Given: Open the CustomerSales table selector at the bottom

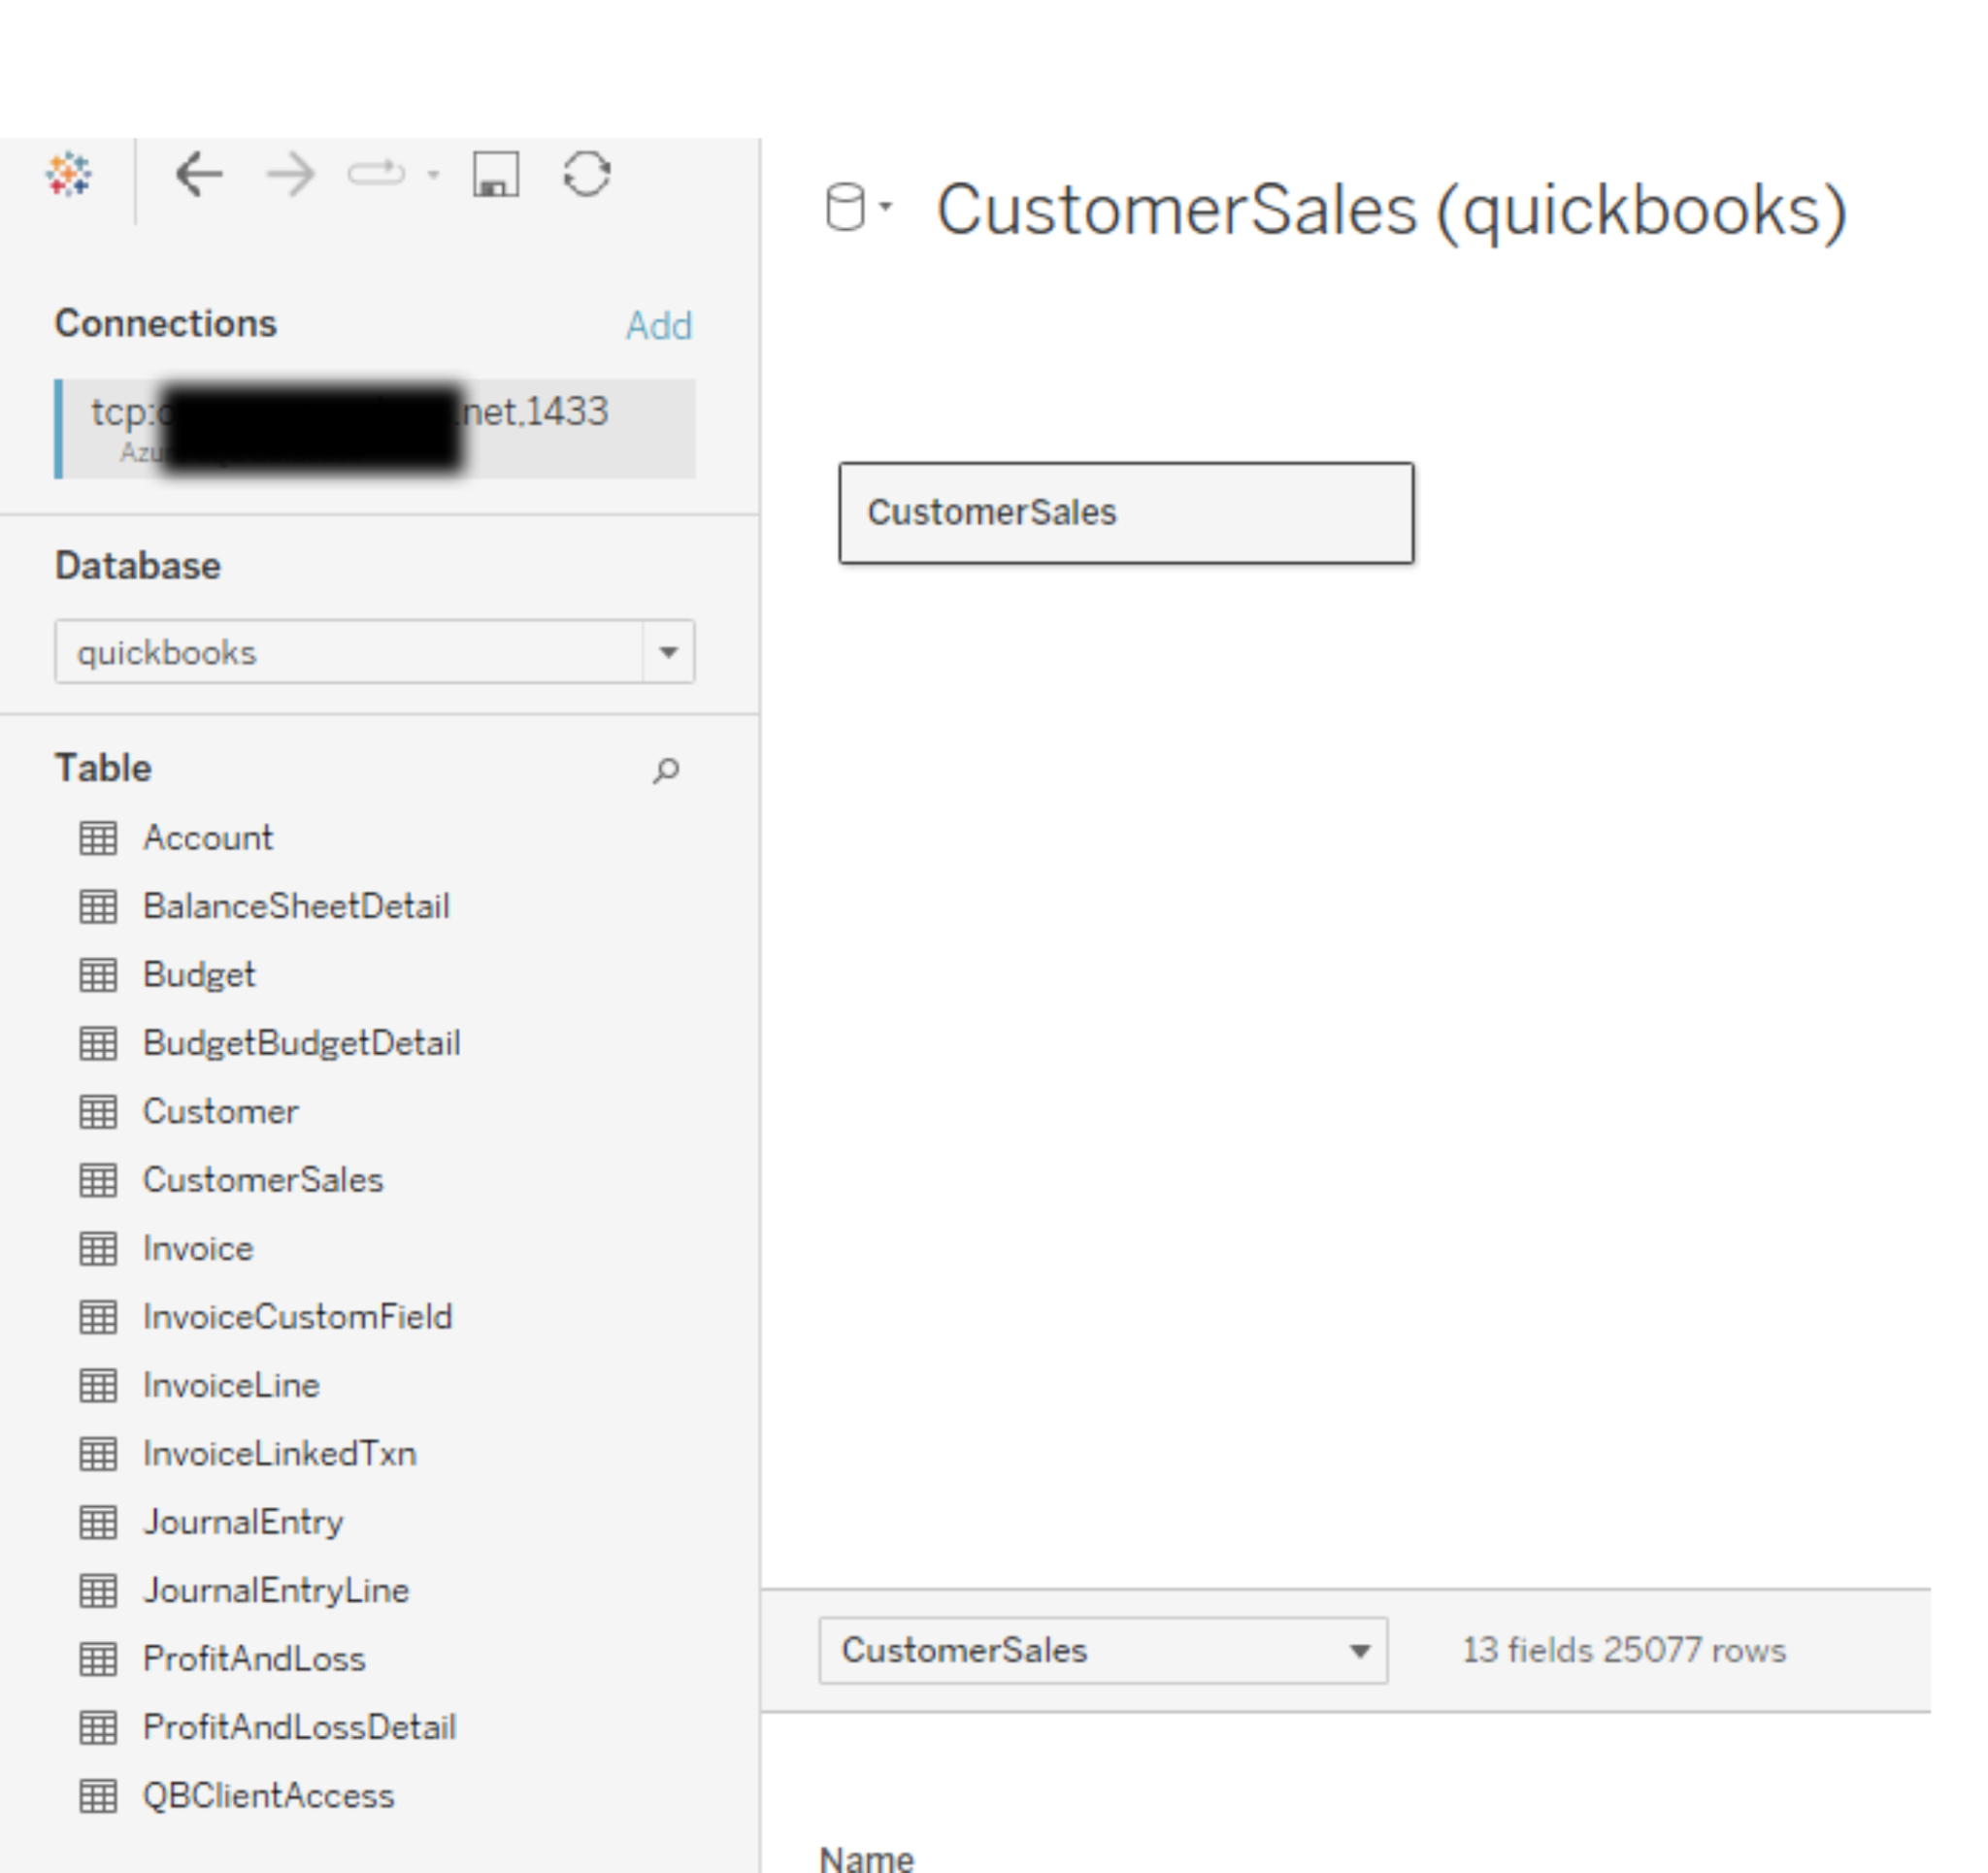Looking at the screenshot, I should [x=1360, y=1651].
